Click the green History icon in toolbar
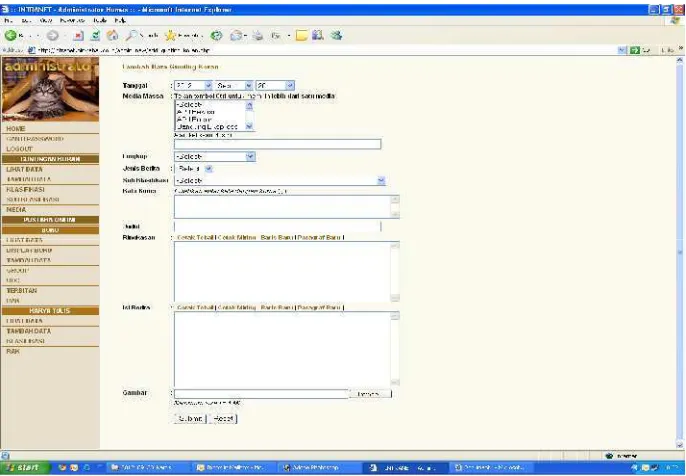 tap(216, 36)
